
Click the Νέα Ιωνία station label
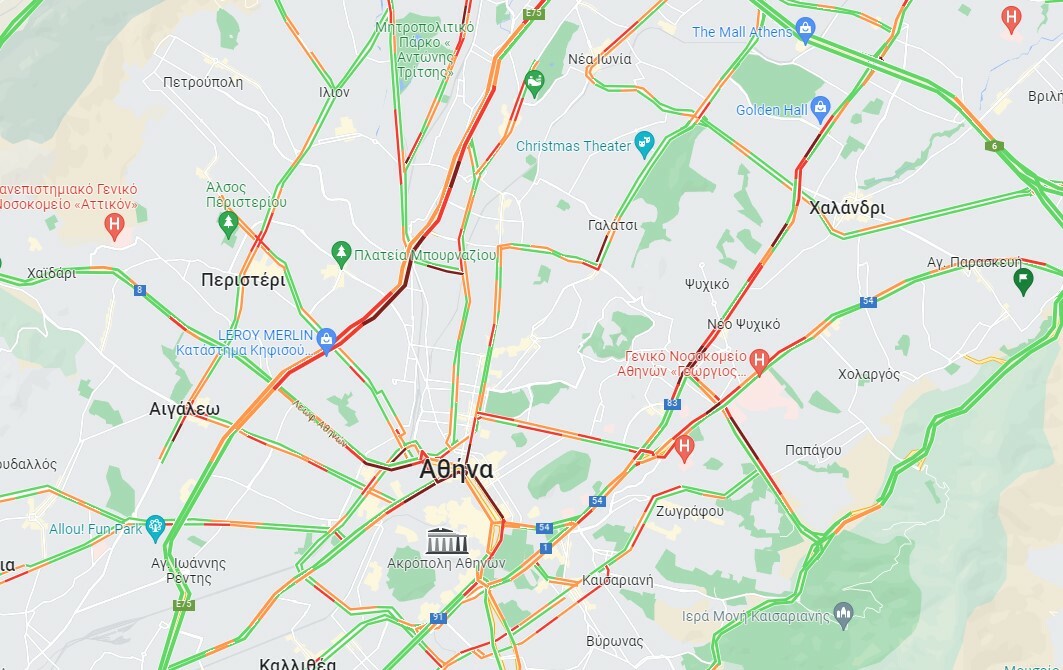(599, 59)
